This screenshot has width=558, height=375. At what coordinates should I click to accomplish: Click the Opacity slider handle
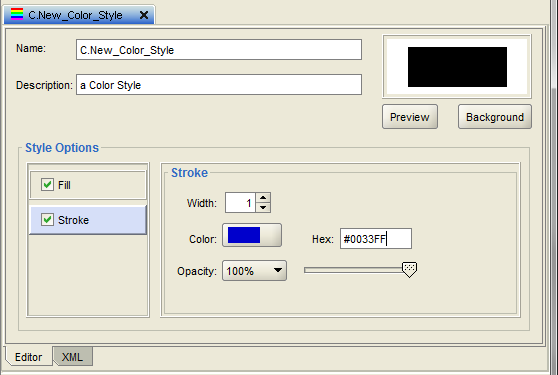tap(409, 270)
